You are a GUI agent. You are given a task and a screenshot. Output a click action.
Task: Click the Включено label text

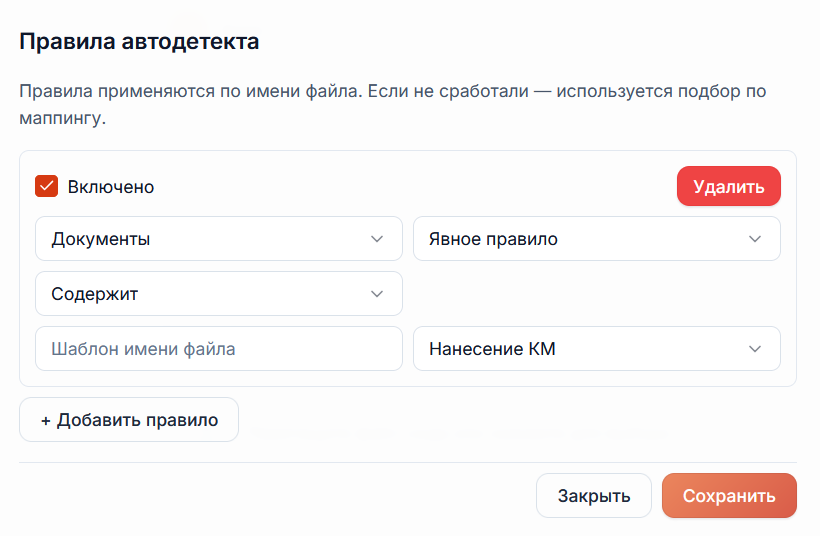click(111, 187)
